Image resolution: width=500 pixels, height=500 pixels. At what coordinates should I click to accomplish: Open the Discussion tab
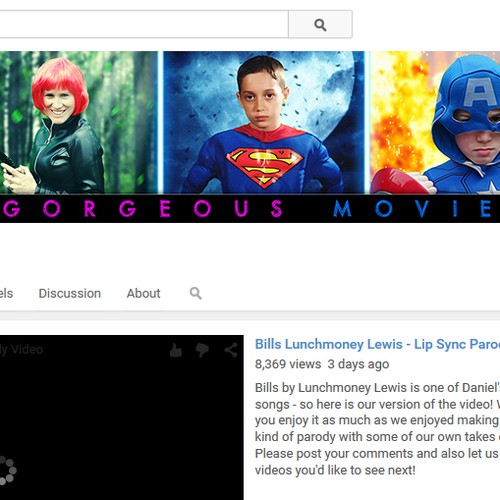tap(70, 293)
